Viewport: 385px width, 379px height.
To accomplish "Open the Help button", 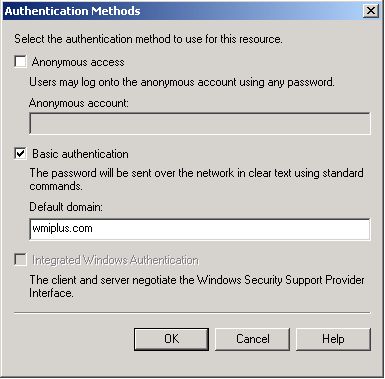I will click(333, 339).
